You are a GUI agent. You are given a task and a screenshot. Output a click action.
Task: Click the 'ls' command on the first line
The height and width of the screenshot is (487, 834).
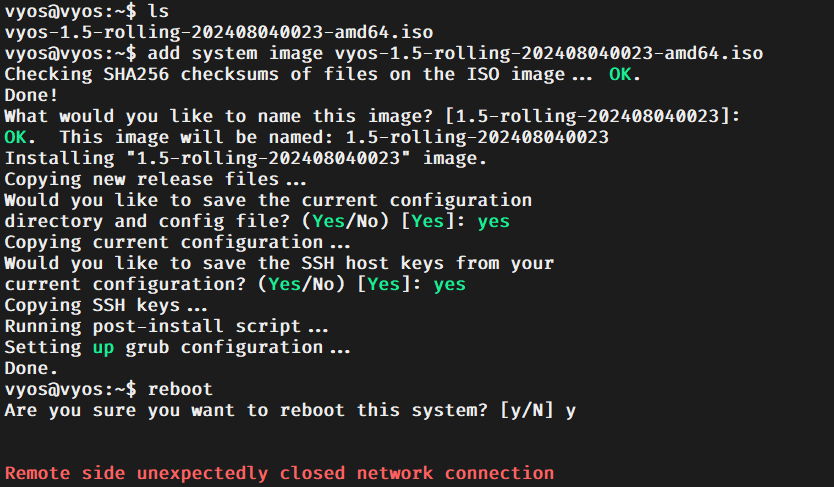[159, 11]
